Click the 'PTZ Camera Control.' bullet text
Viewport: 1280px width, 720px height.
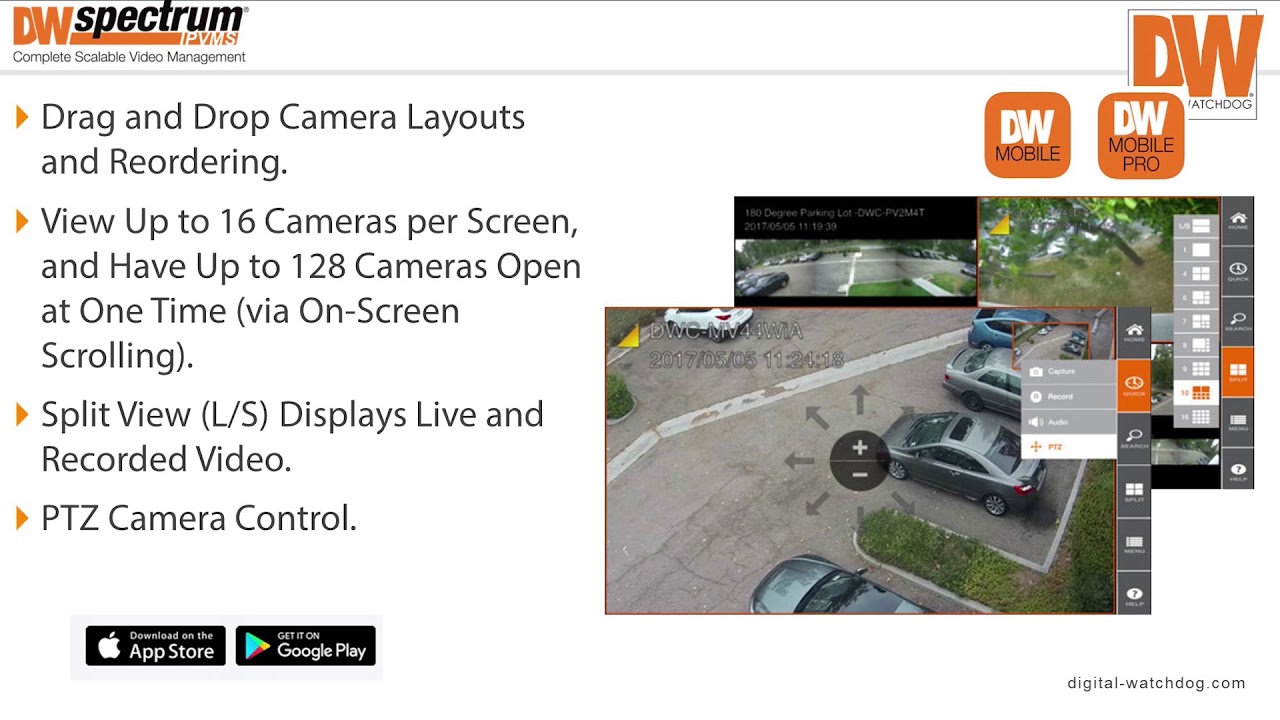(x=198, y=518)
